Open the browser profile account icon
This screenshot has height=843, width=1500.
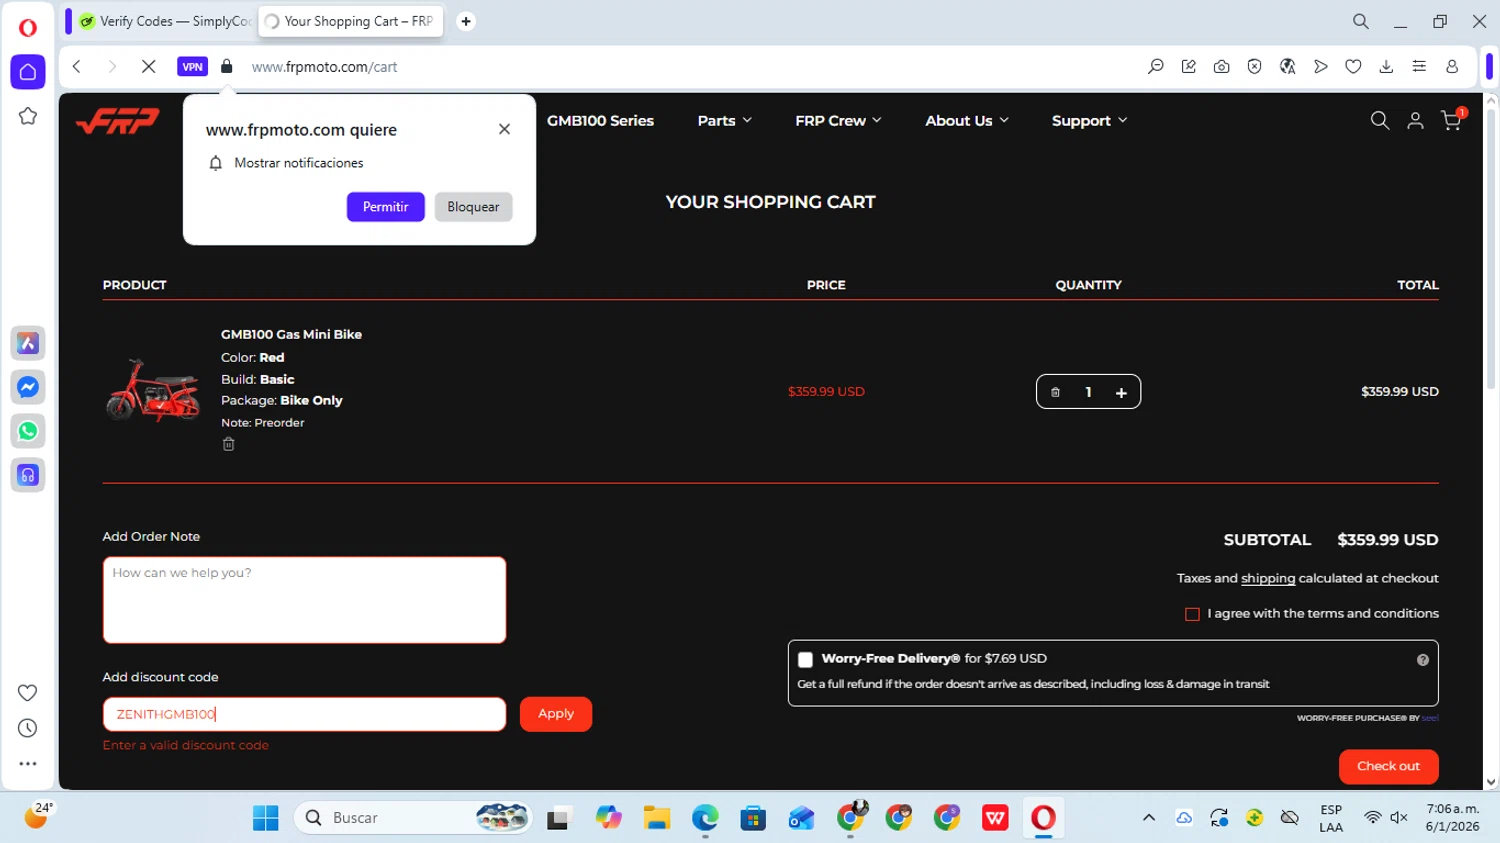1452,67
